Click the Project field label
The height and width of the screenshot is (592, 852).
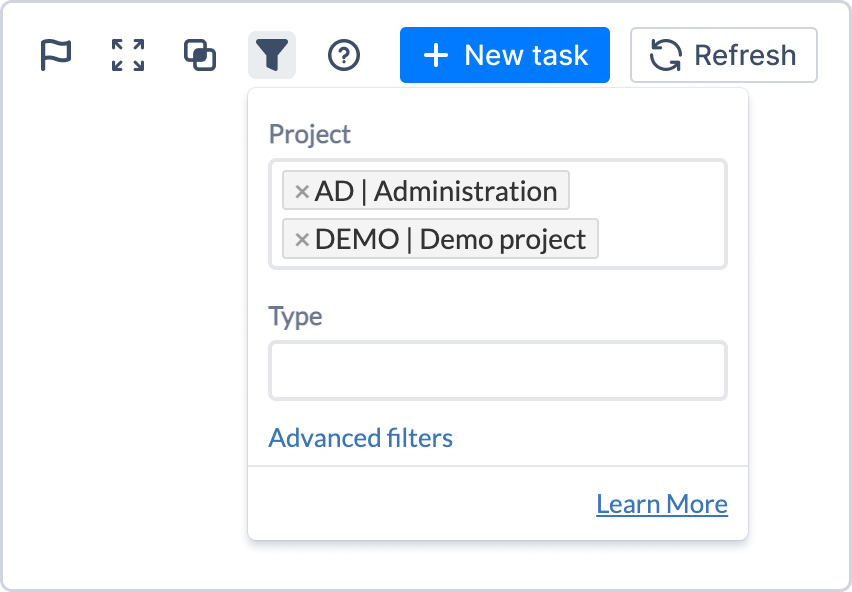point(310,134)
